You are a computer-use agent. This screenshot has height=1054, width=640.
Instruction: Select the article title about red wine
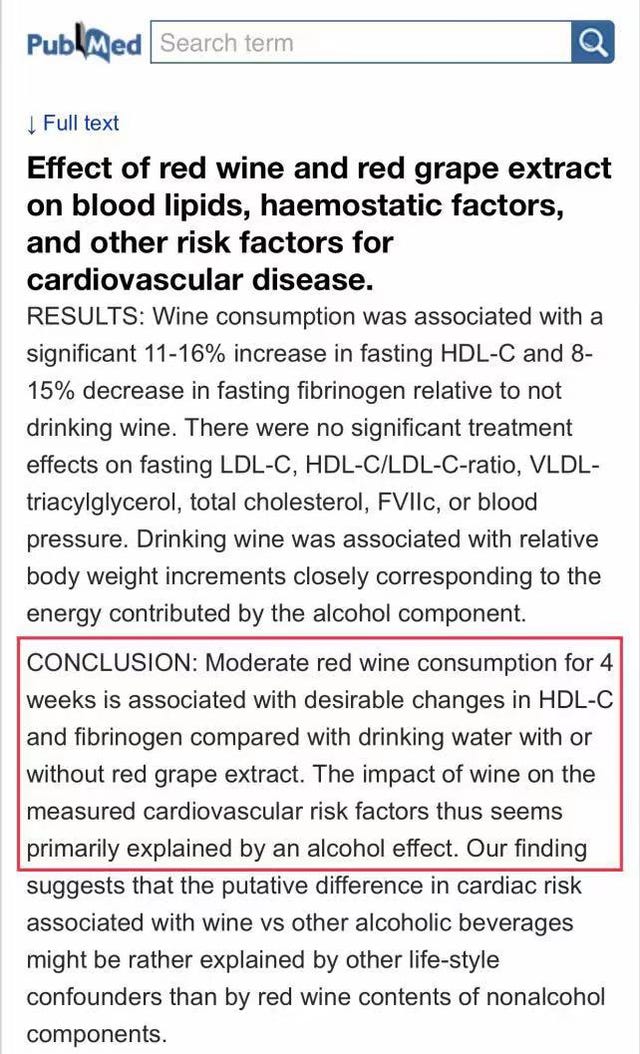click(319, 224)
